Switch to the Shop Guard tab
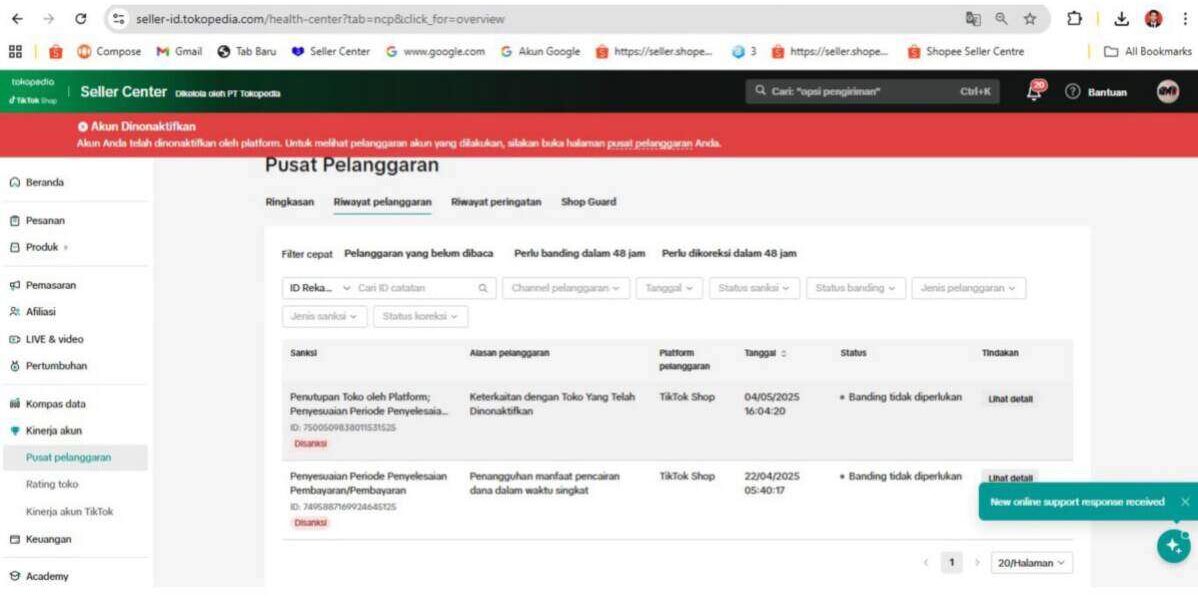Viewport: 1198px width, 602px height. pos(588,202)
